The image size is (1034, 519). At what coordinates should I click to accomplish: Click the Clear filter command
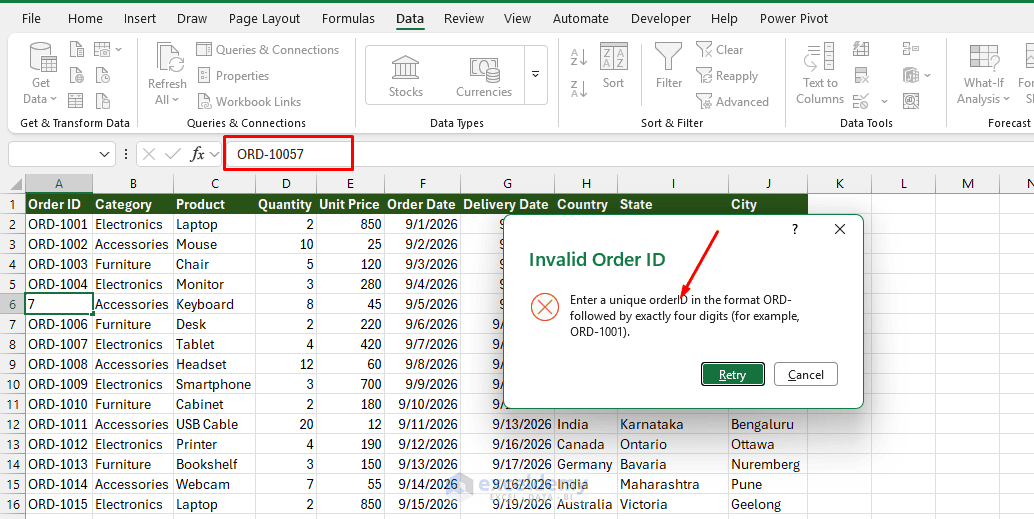(x=719, y=49)
